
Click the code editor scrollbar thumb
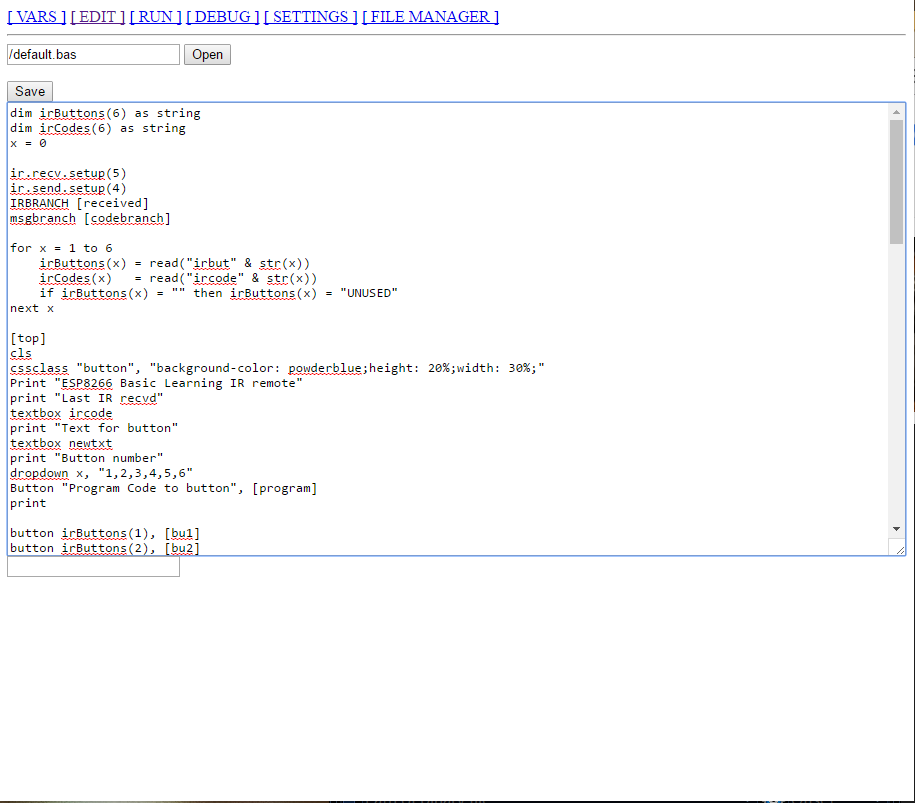896,181
